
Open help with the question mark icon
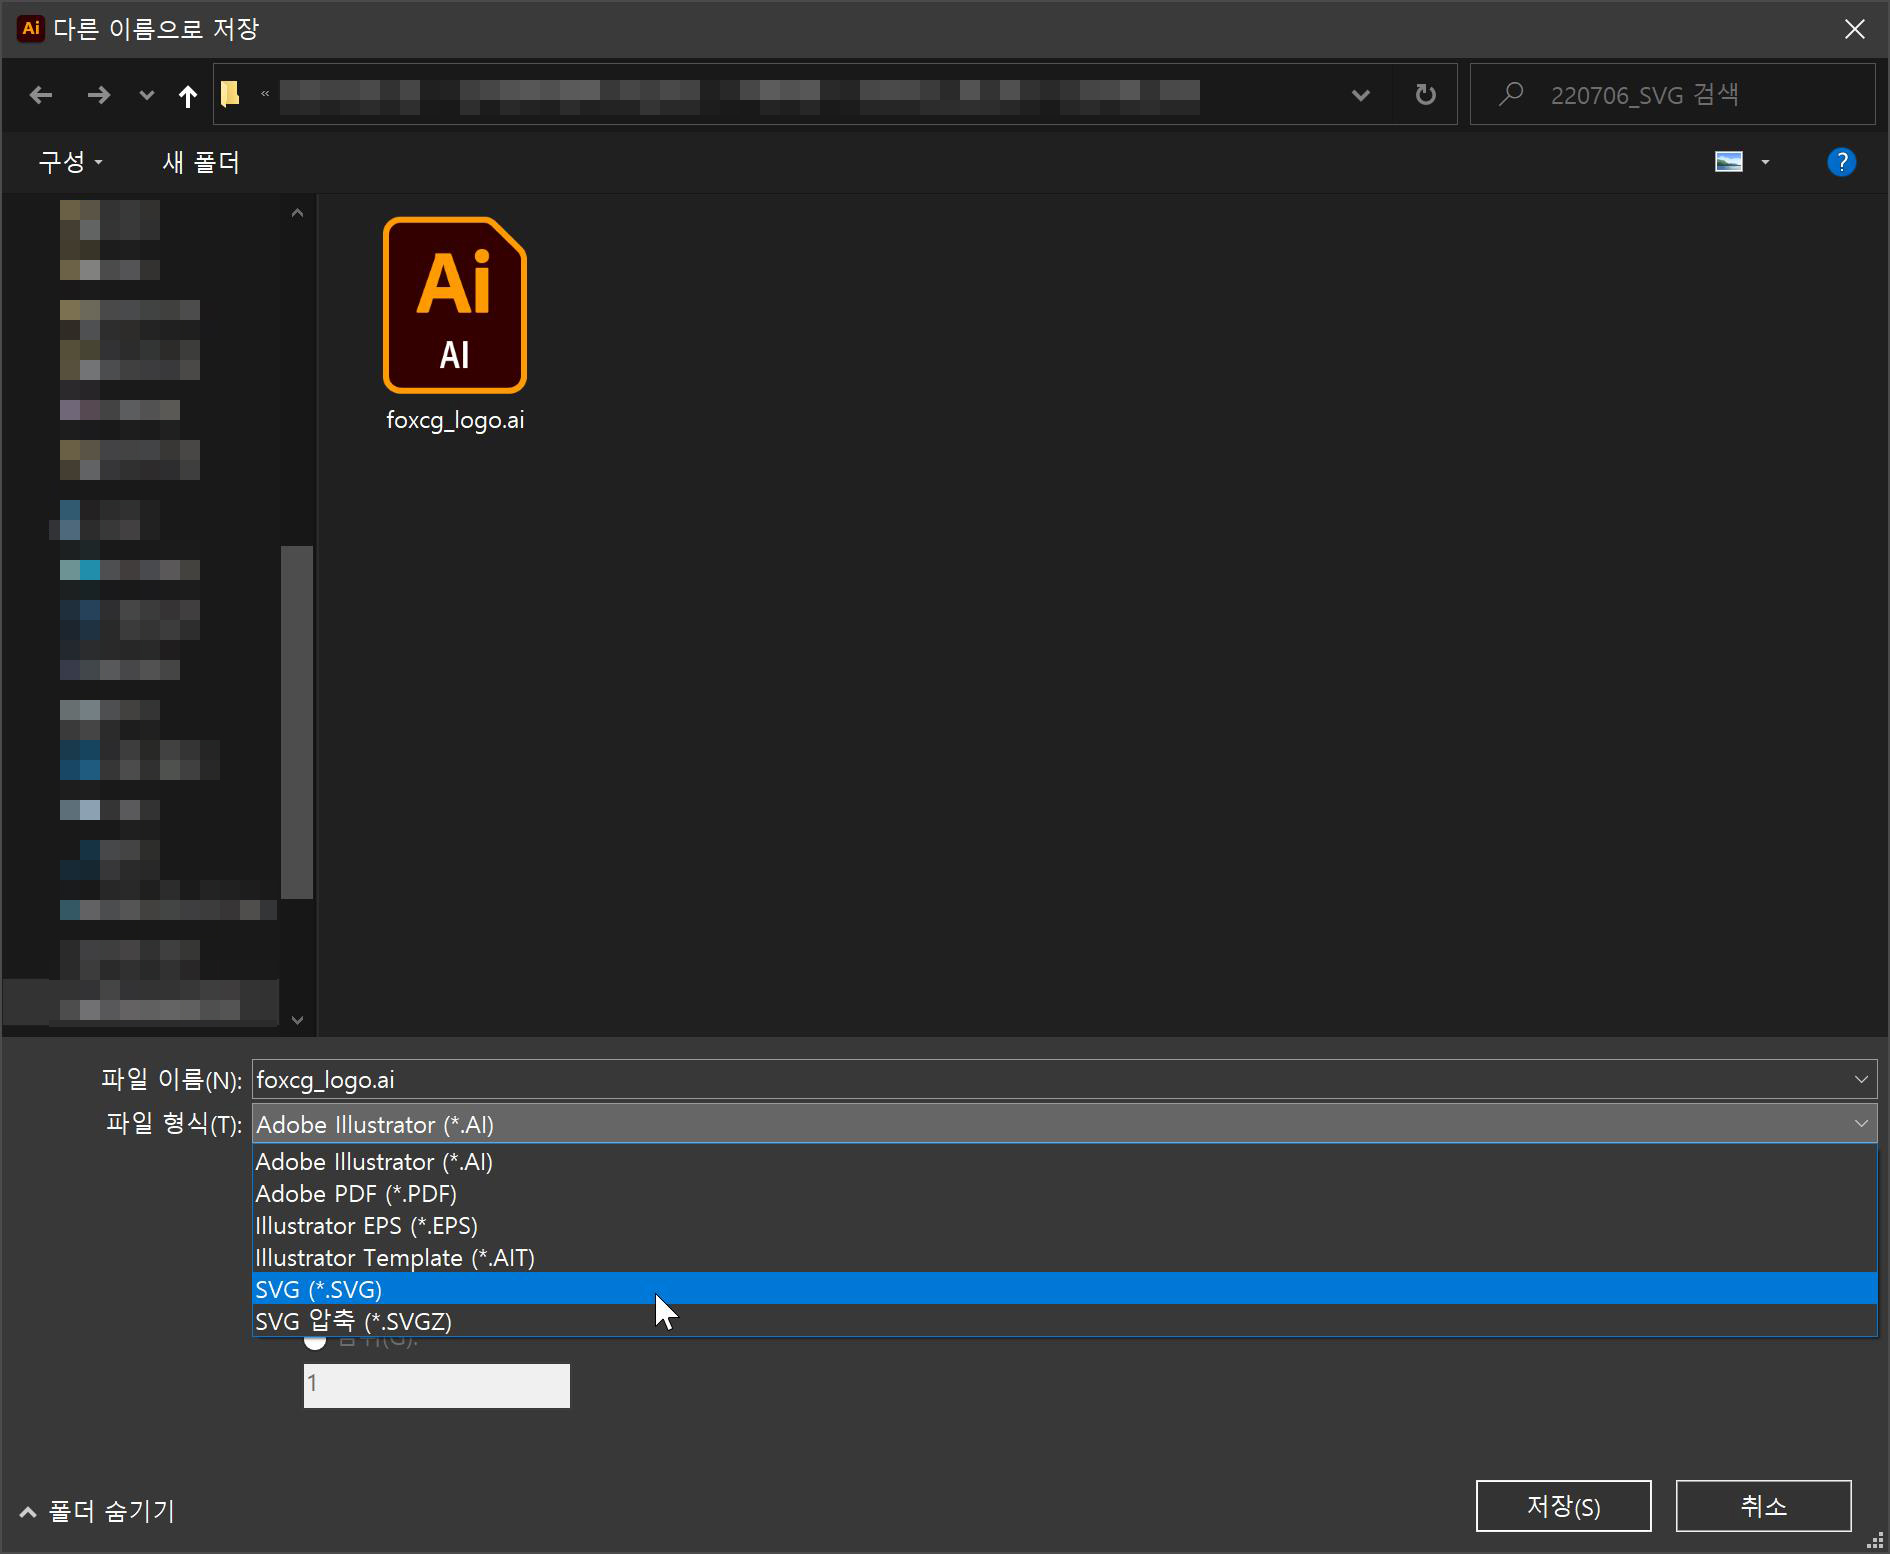[1841, 162]
